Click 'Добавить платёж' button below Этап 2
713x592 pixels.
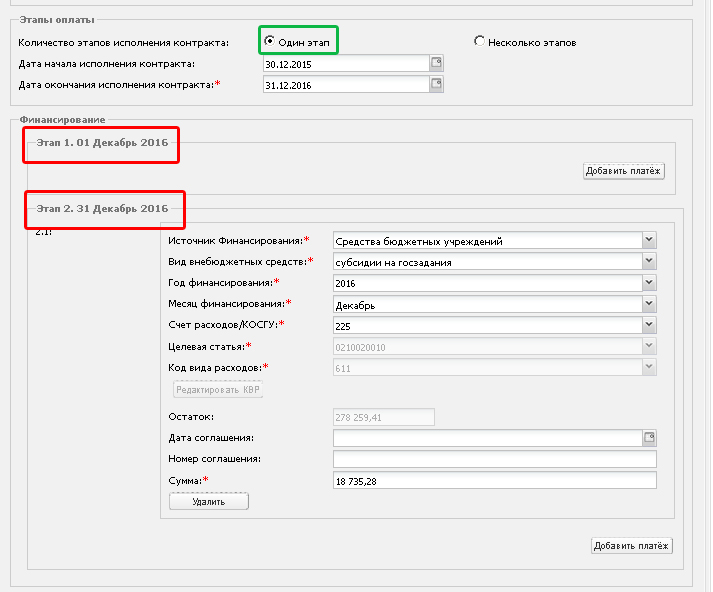click(632, 545)
